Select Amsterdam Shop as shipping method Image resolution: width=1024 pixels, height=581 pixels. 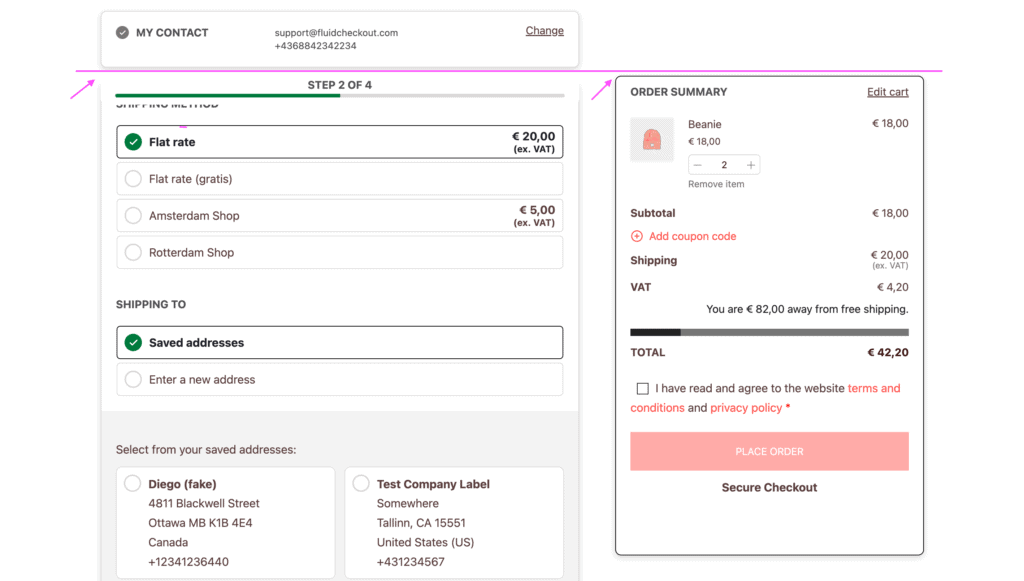click(x=132, y=215)
